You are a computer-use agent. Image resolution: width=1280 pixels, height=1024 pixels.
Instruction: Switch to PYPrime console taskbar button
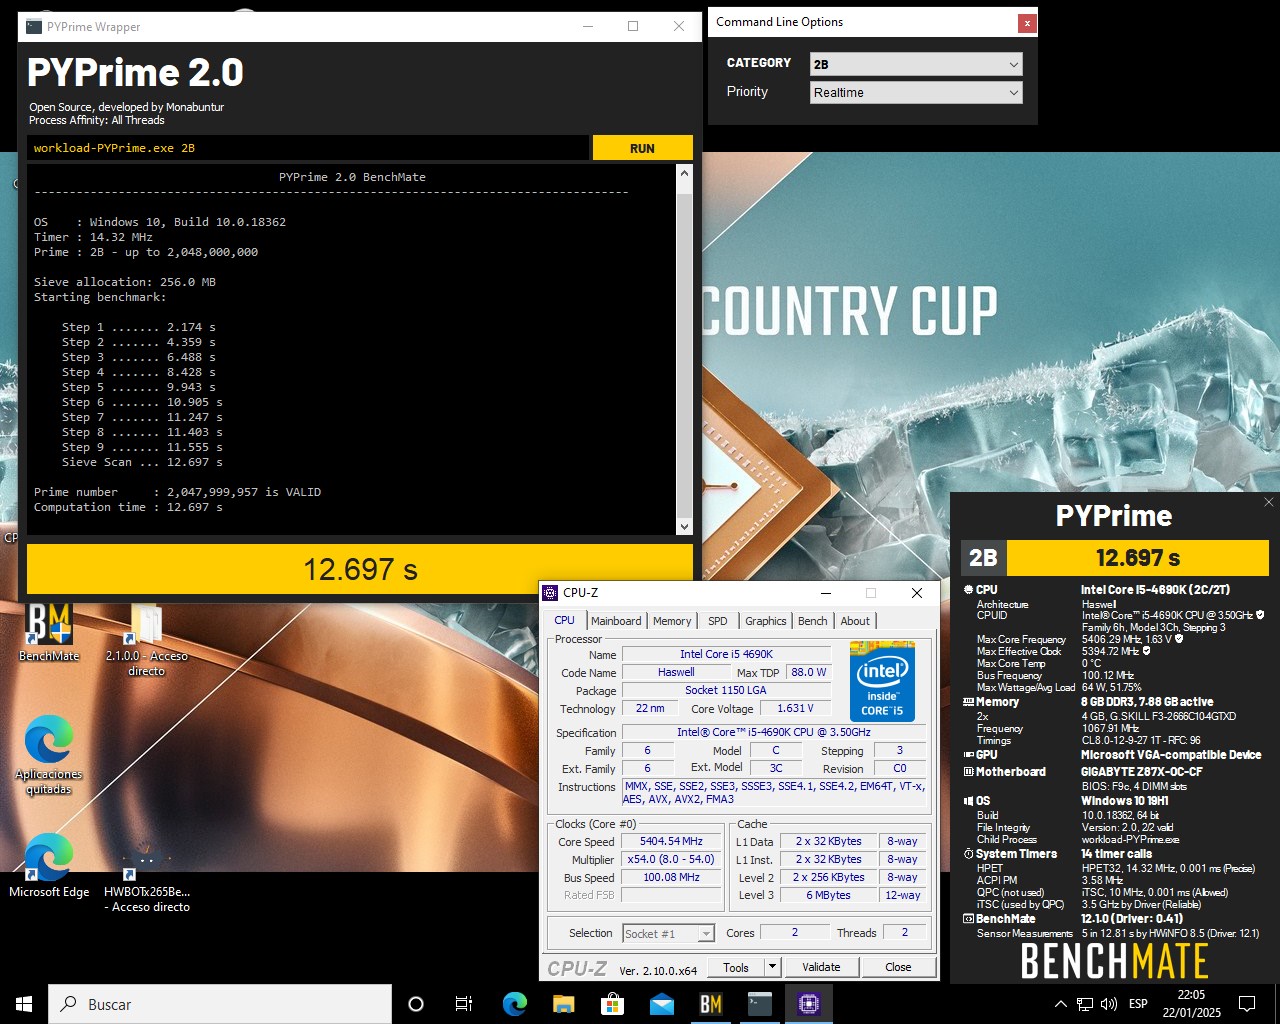point(760,1004)
